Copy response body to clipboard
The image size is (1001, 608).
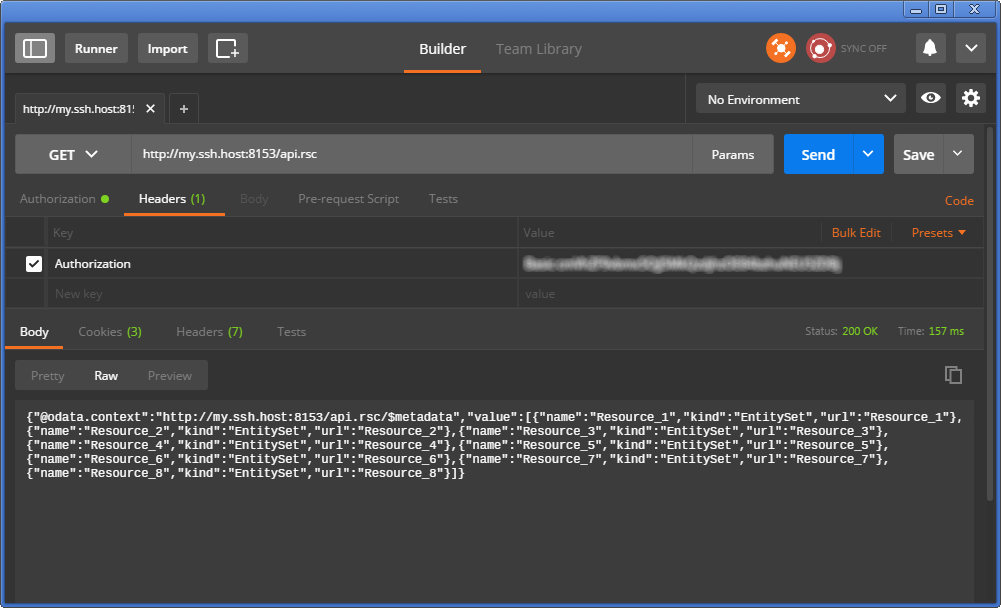coord(953,375)
